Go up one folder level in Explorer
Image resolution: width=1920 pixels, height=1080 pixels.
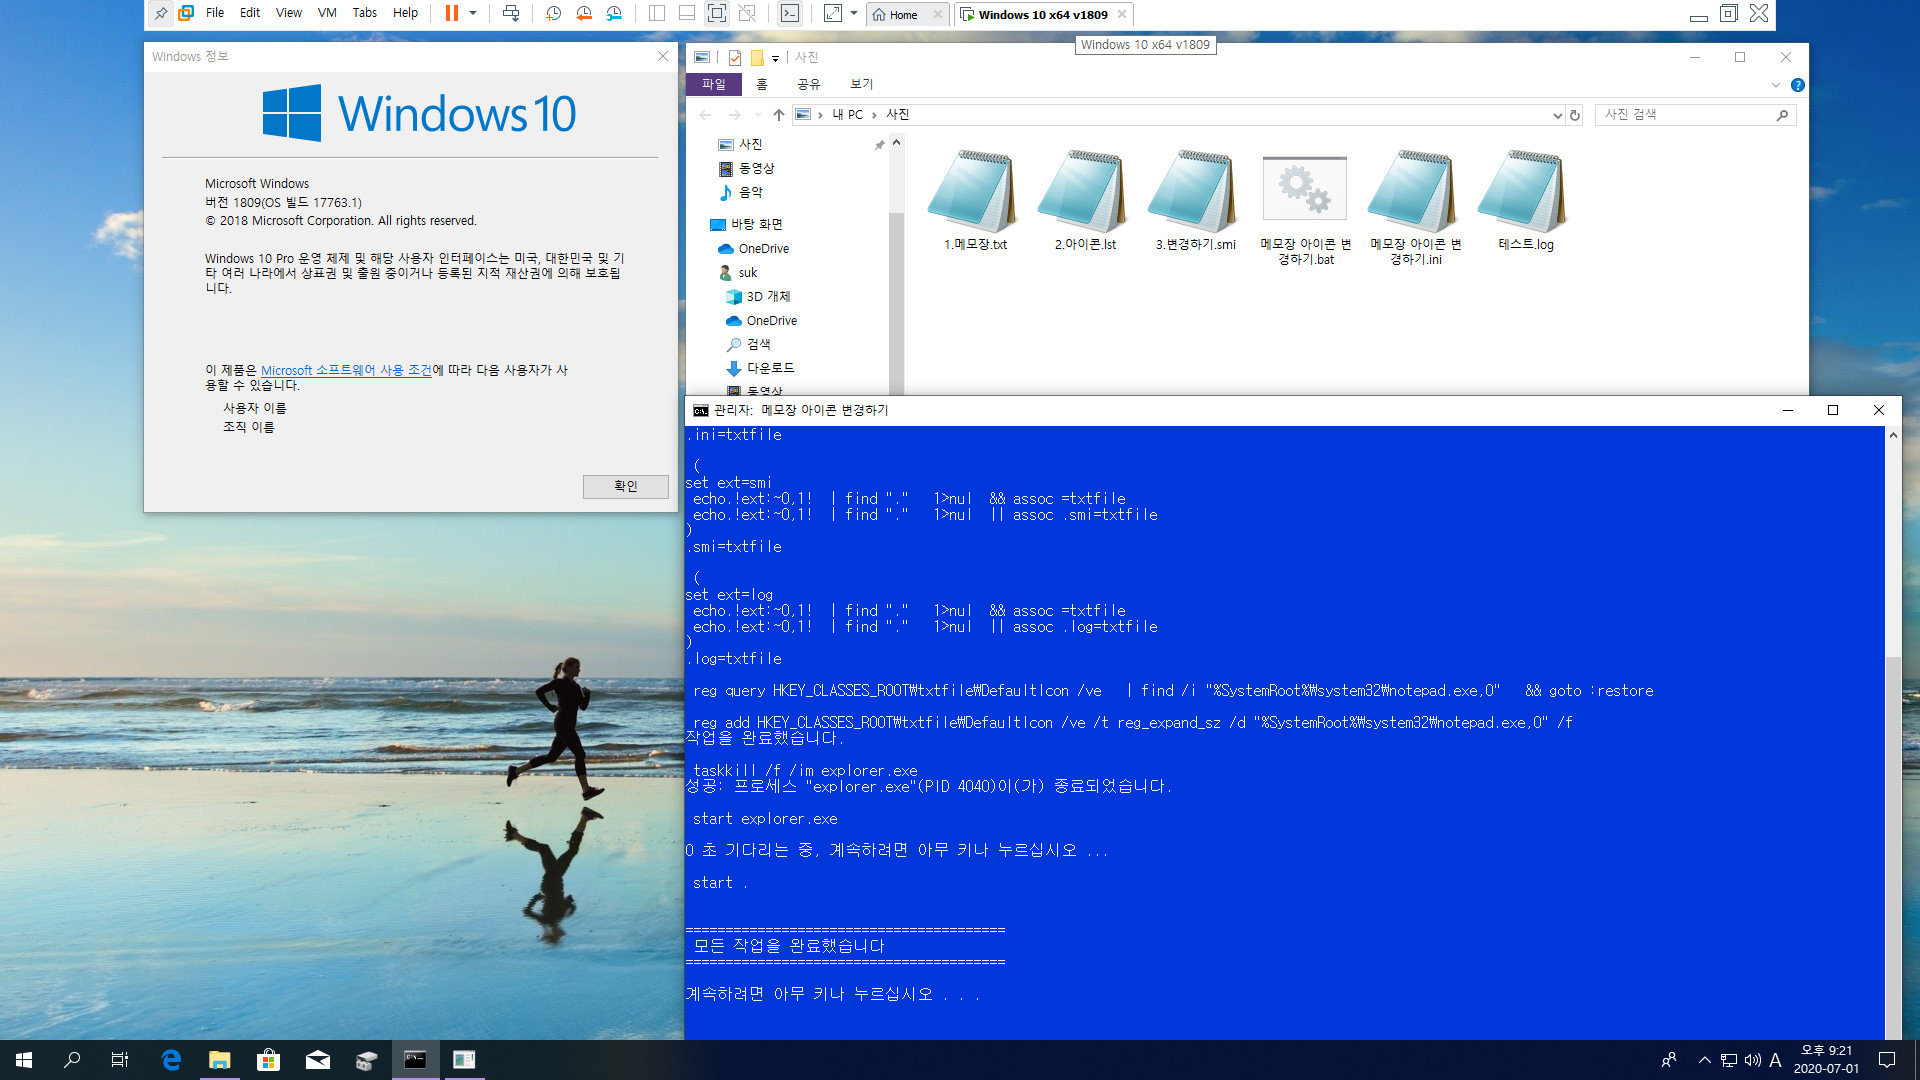[x=779, y=115]
